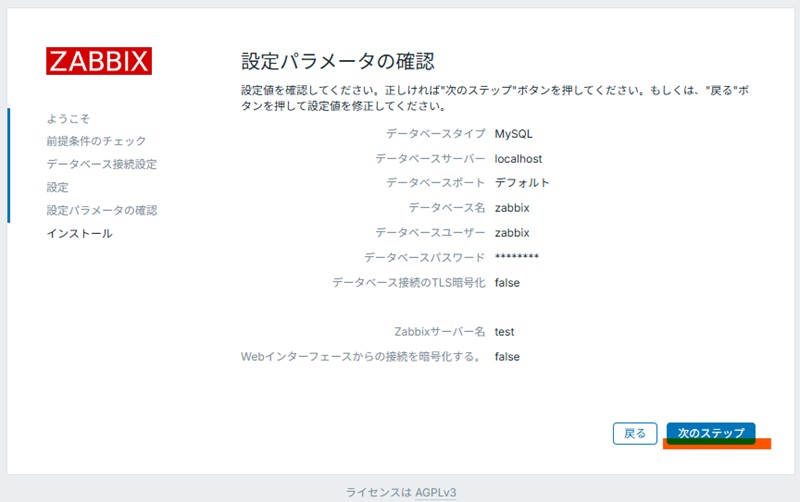Click the test server name value

click(x=504, y=332)
